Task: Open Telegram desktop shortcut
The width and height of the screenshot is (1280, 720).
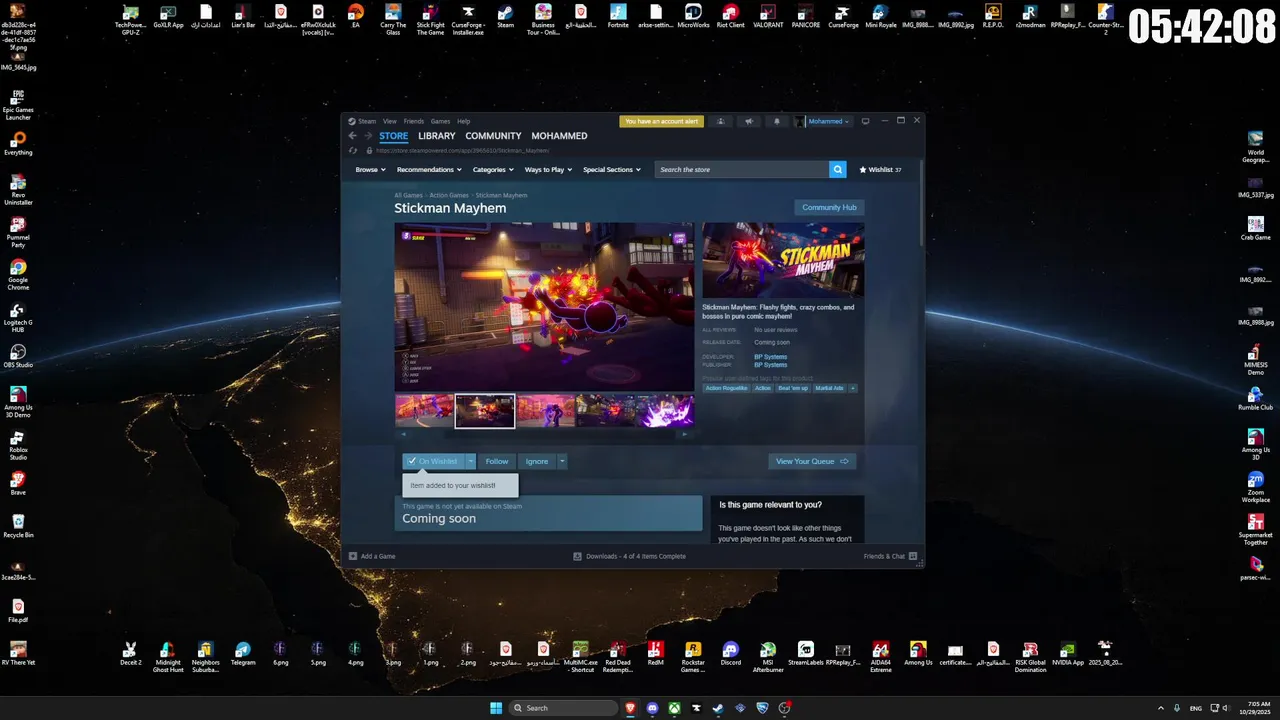Action: click(x=242, y=654)
